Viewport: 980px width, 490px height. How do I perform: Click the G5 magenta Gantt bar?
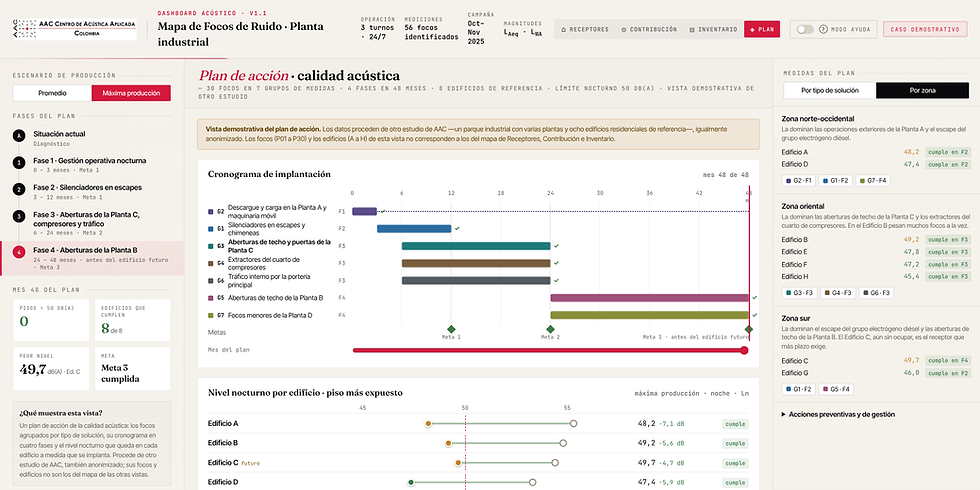click(x=649, y=298)
